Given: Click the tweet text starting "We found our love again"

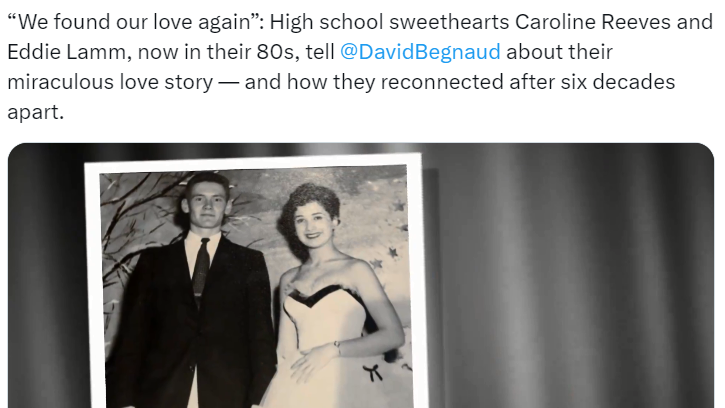Looking at the screenshot, I should (x=360, y=67).
